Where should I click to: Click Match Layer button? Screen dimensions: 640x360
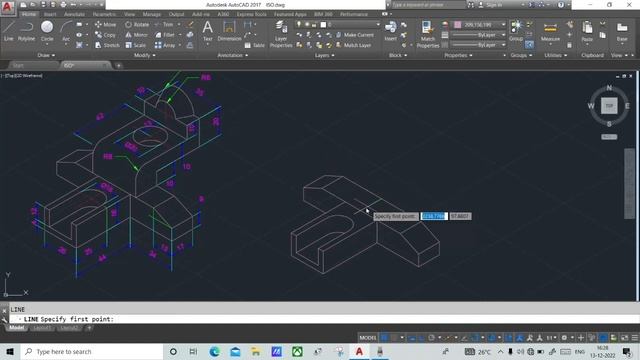[x=353, y=45]
